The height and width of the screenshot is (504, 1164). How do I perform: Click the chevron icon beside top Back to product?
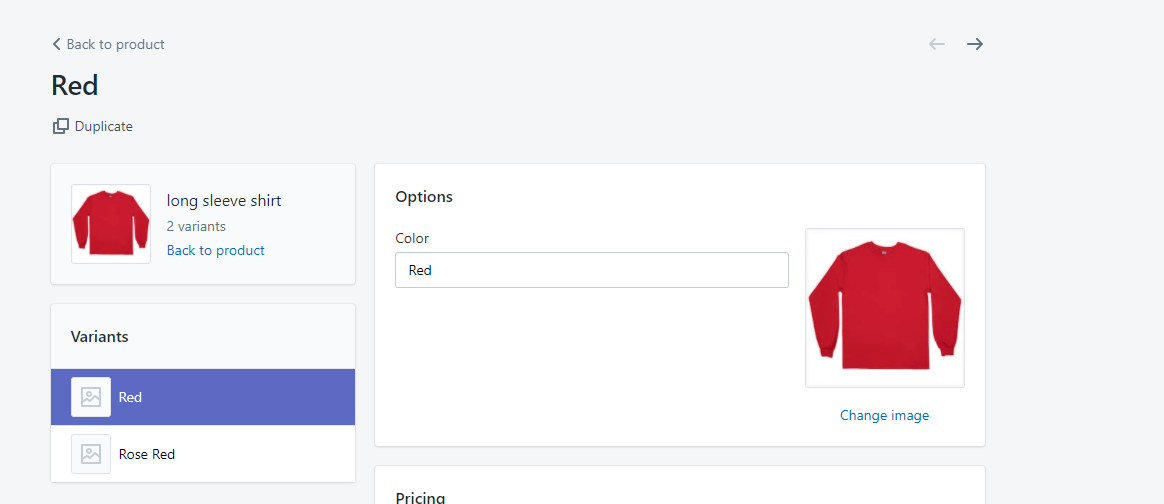point(56,44)
